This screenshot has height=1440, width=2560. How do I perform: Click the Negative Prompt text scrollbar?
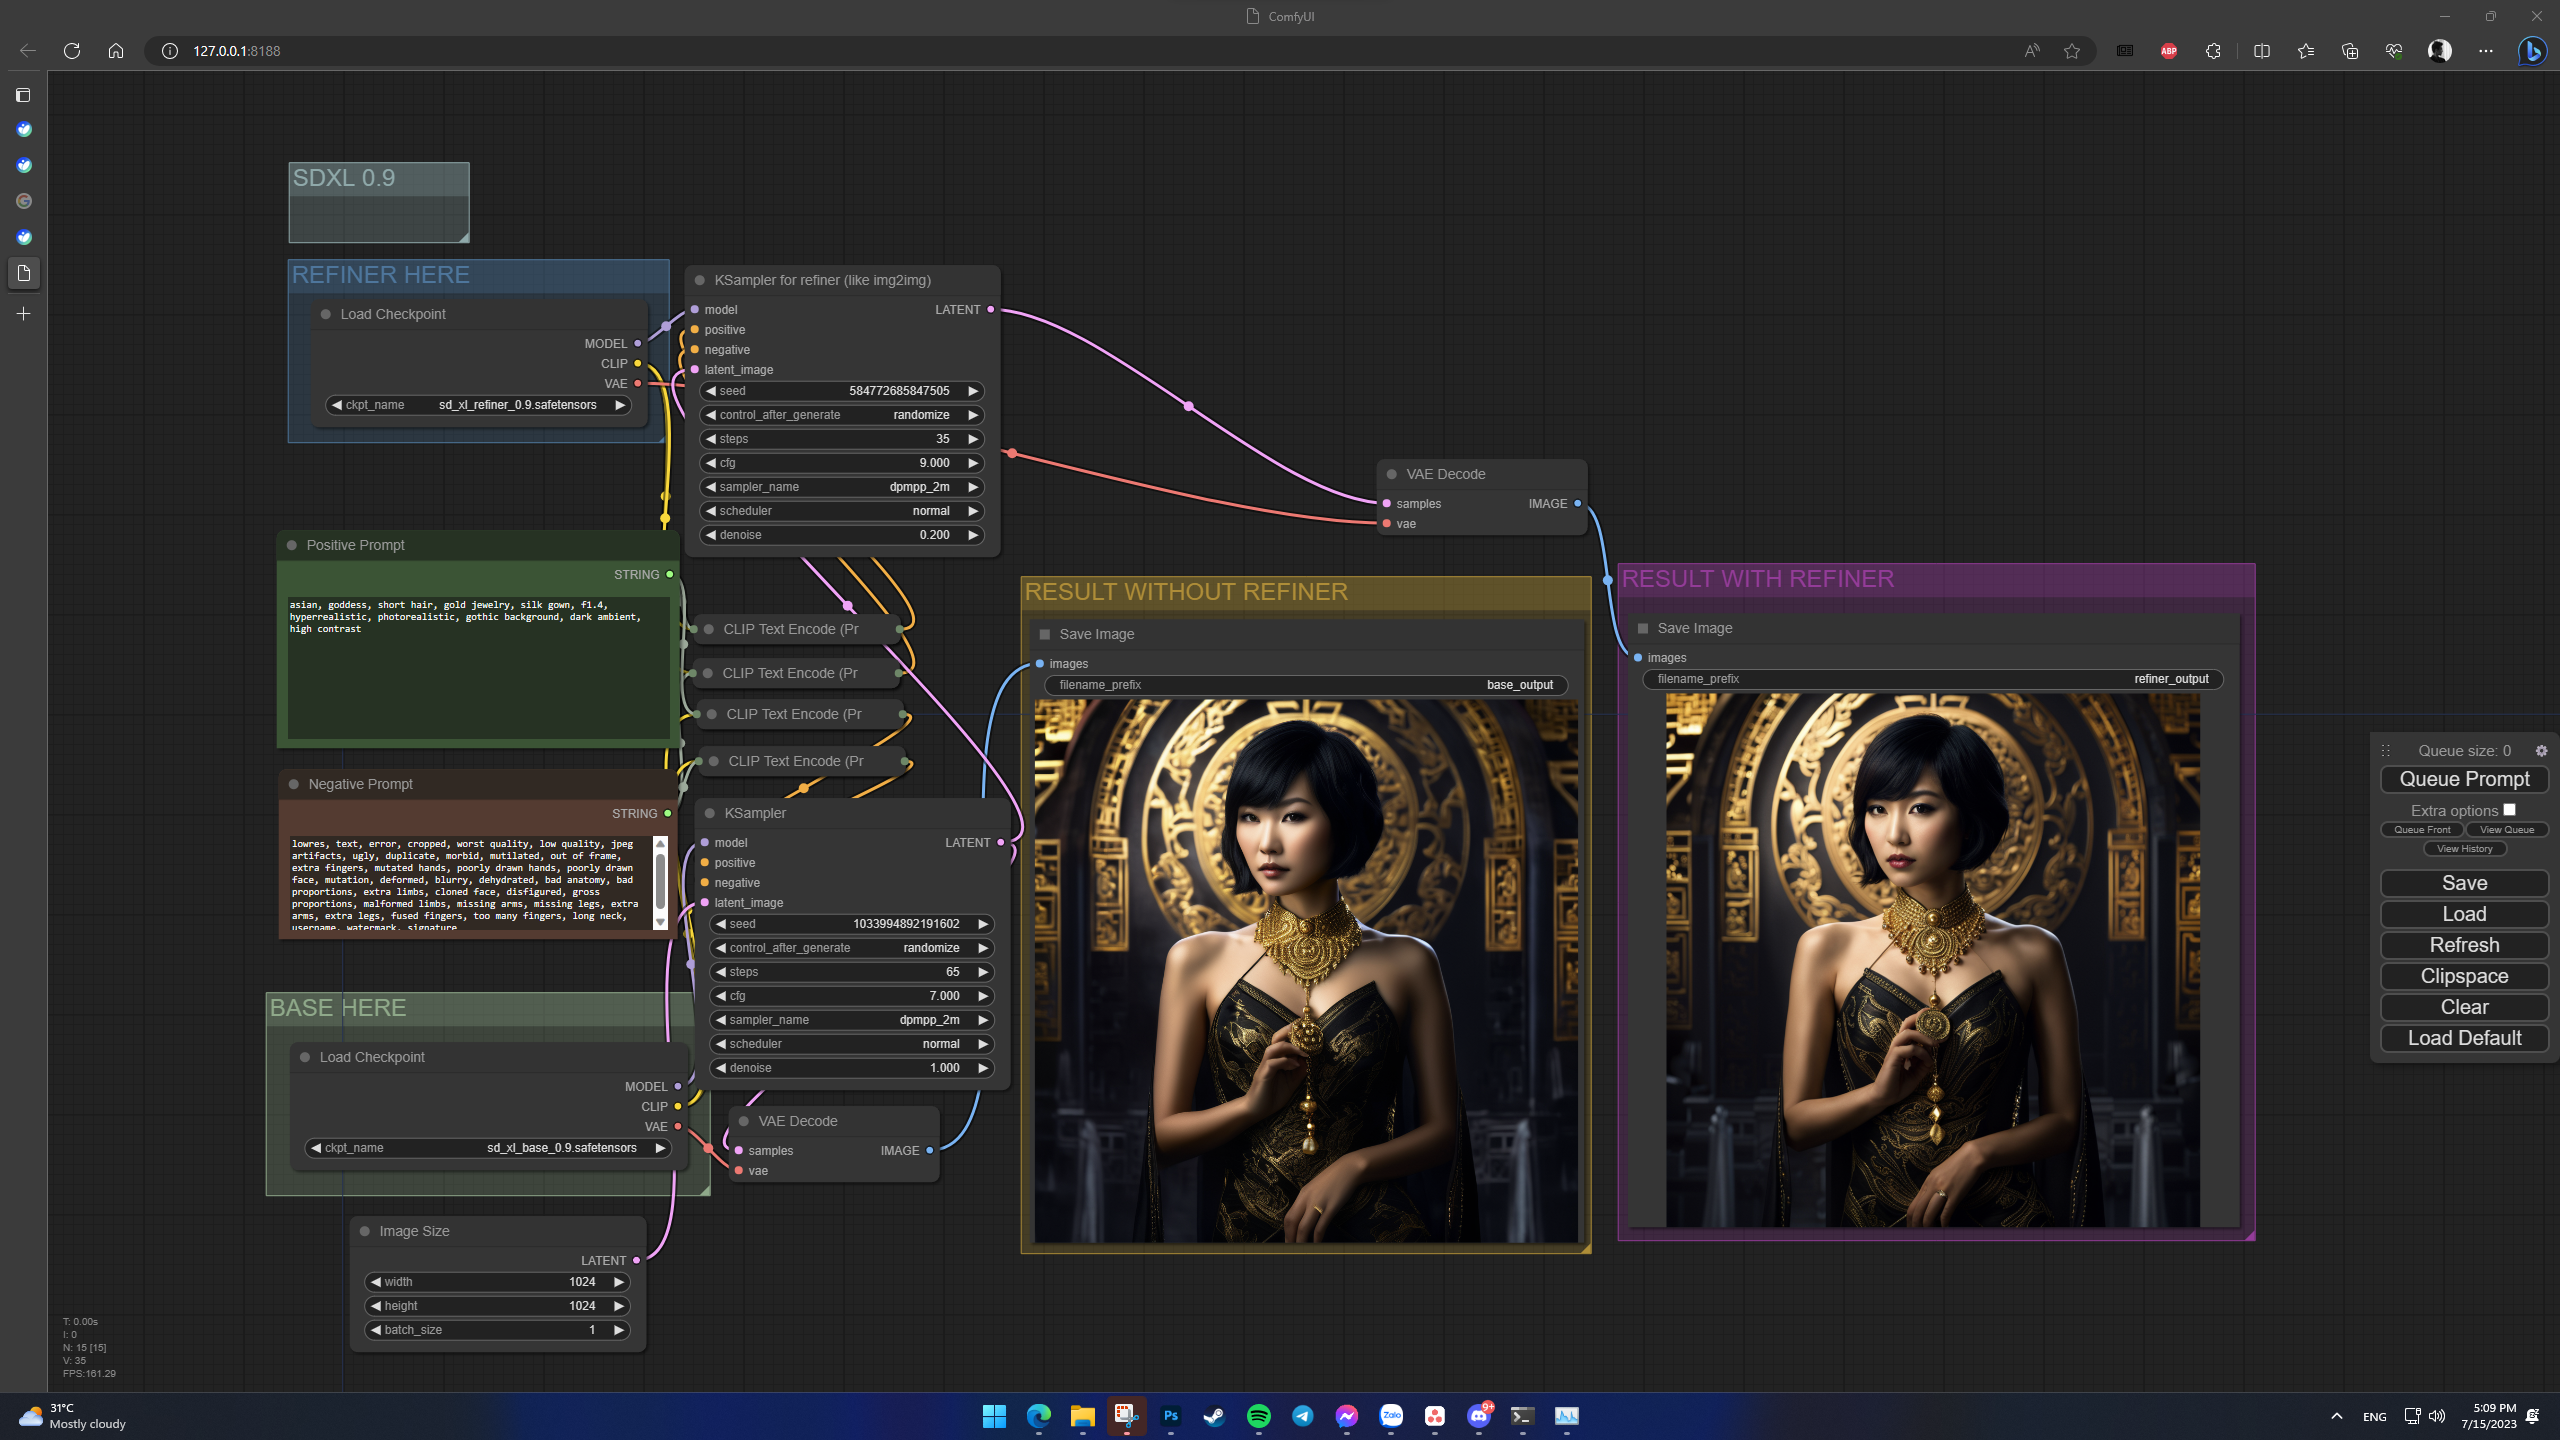coord(660,883)
